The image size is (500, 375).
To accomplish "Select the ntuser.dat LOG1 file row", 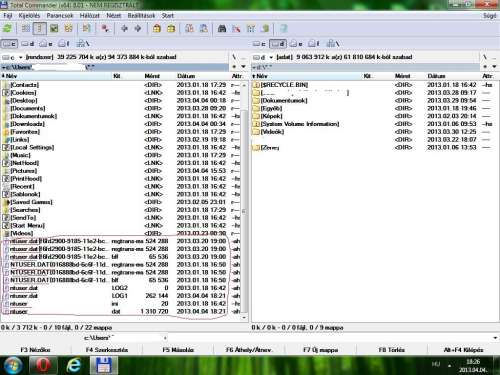I will coord(120,296).
